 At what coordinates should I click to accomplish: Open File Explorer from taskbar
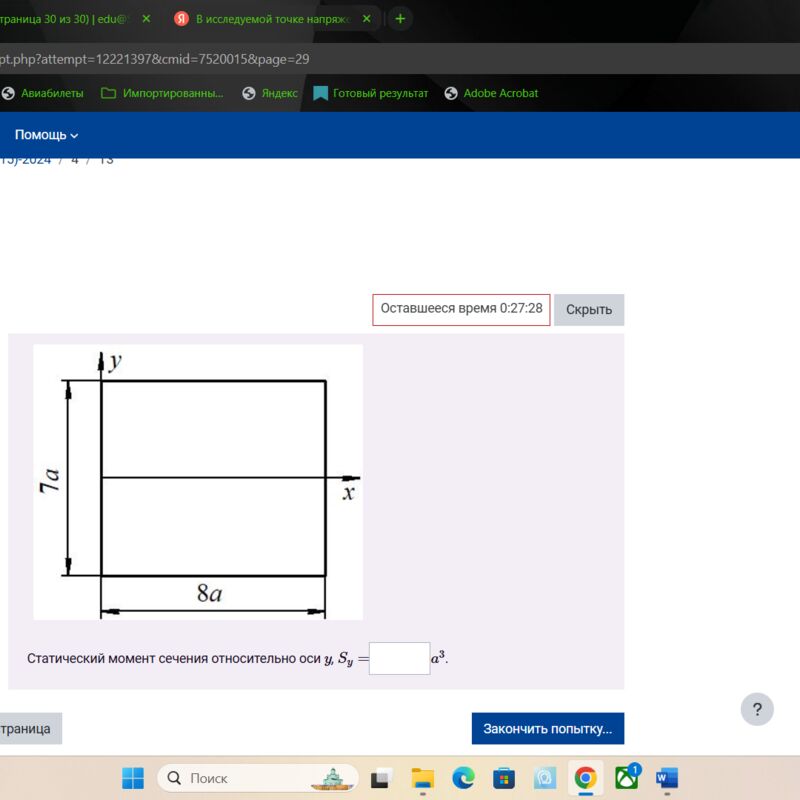click(423, 778)
